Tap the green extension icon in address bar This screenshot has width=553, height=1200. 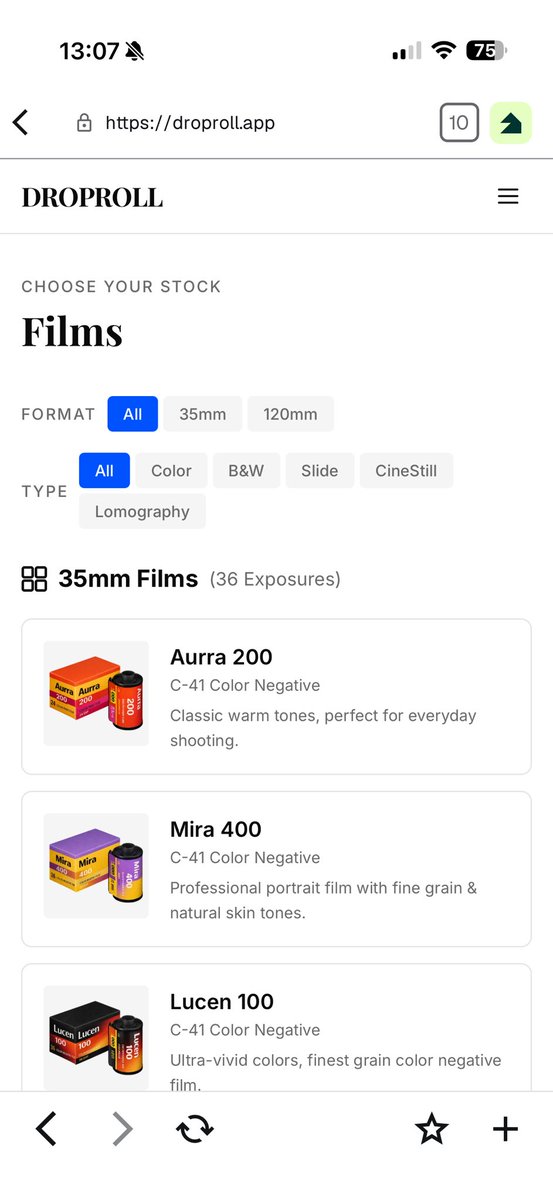click(x=510, y=123)
